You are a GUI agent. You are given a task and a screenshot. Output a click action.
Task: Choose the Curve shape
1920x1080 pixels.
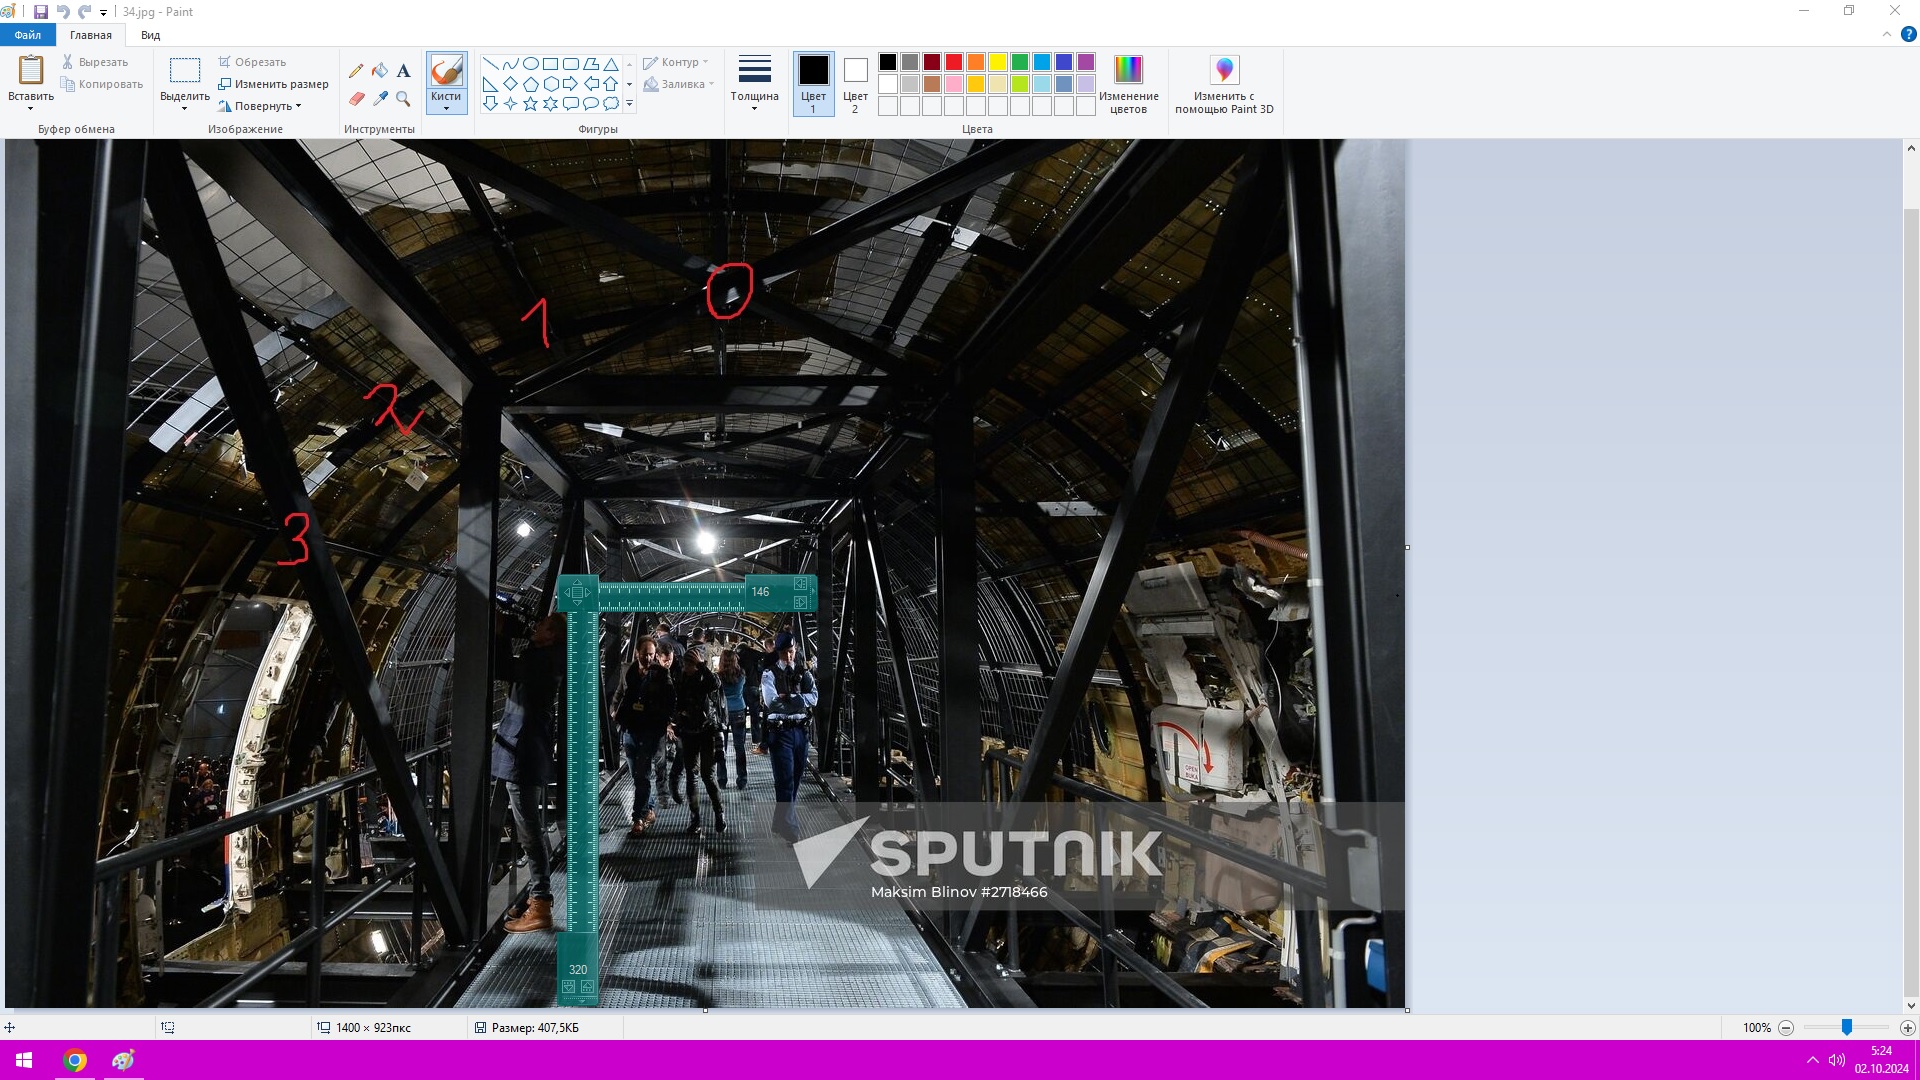click(510, 63)
